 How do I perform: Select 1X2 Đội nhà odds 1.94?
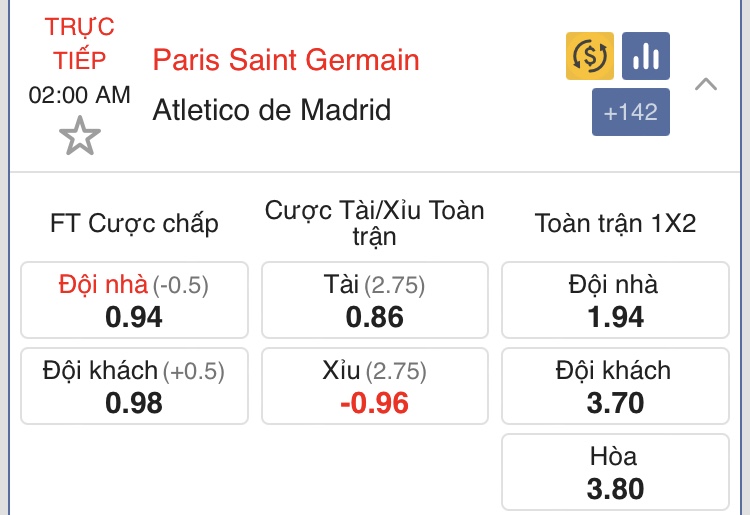click(615, 300)
